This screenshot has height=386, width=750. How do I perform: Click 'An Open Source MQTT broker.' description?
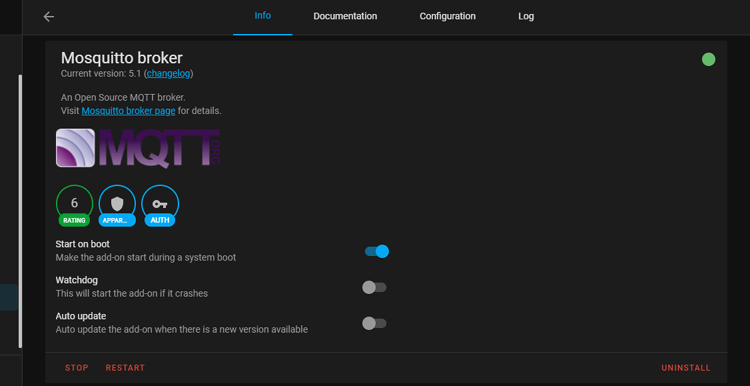click(123, 98)
